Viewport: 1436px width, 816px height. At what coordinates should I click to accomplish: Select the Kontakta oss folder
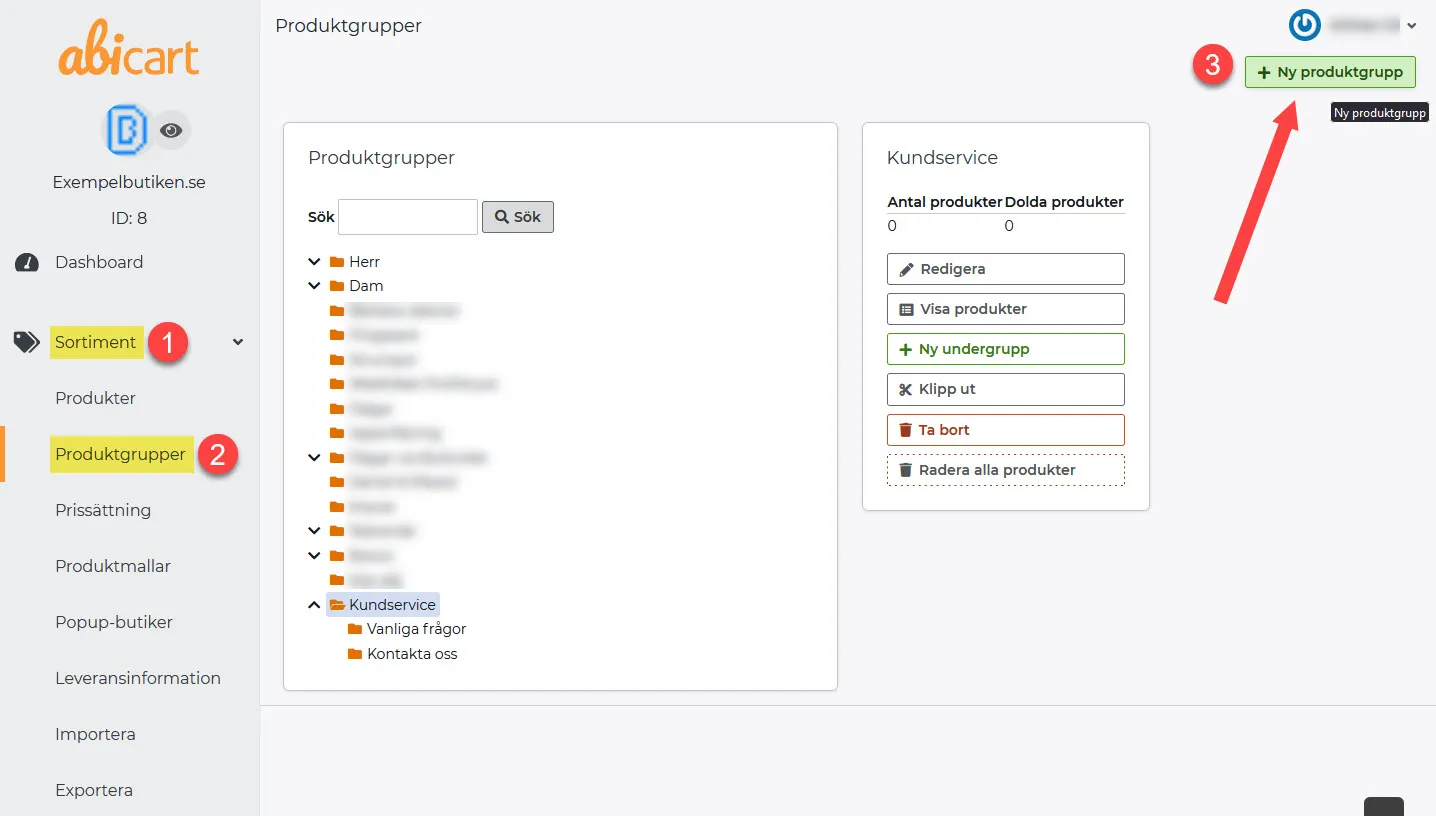tap(403, 654)
